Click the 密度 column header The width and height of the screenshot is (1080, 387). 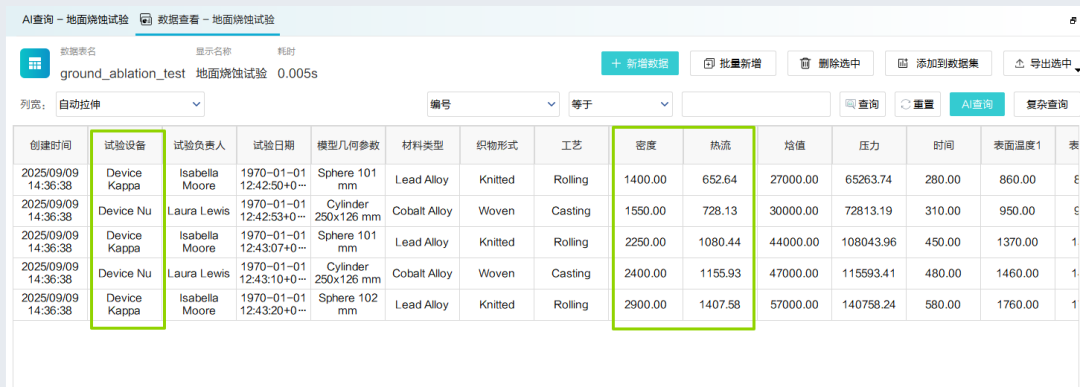645,145
